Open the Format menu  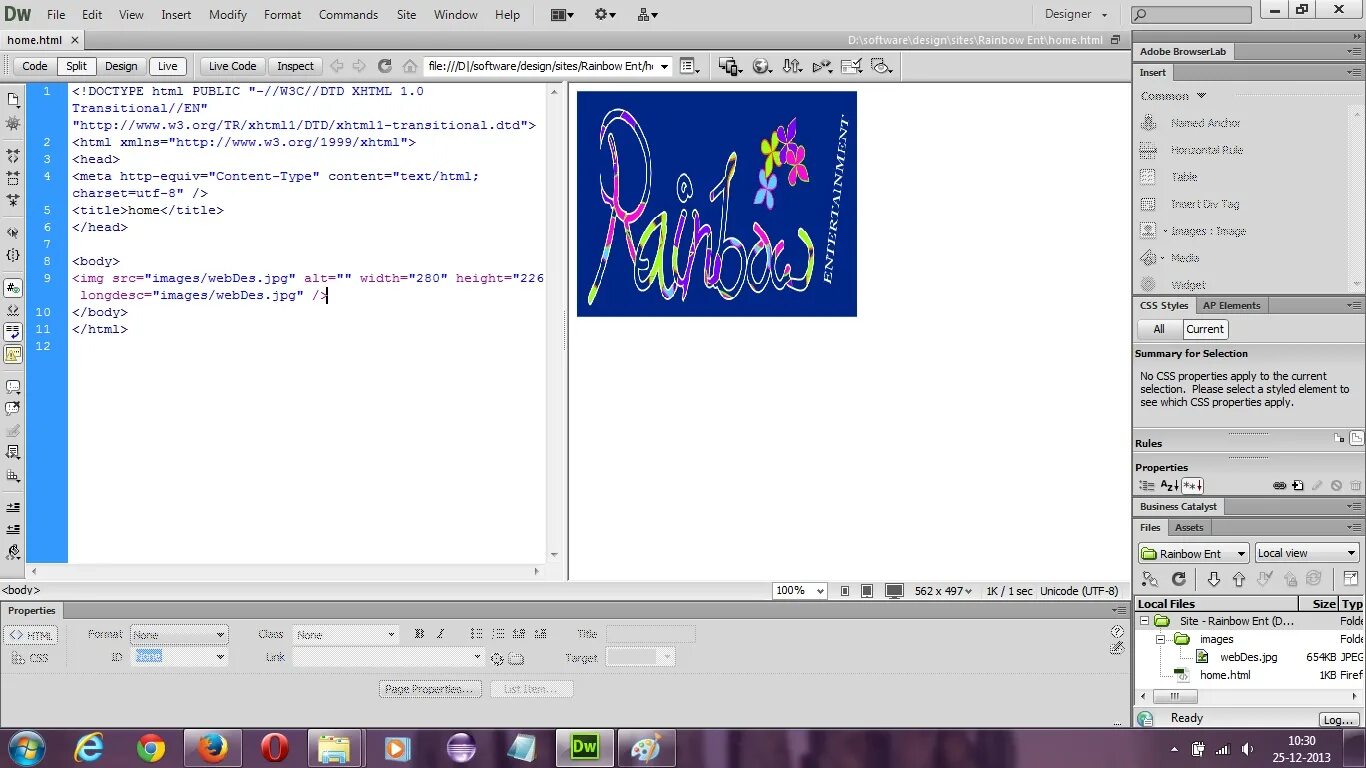pyautogui.click(x=282, y=15)
